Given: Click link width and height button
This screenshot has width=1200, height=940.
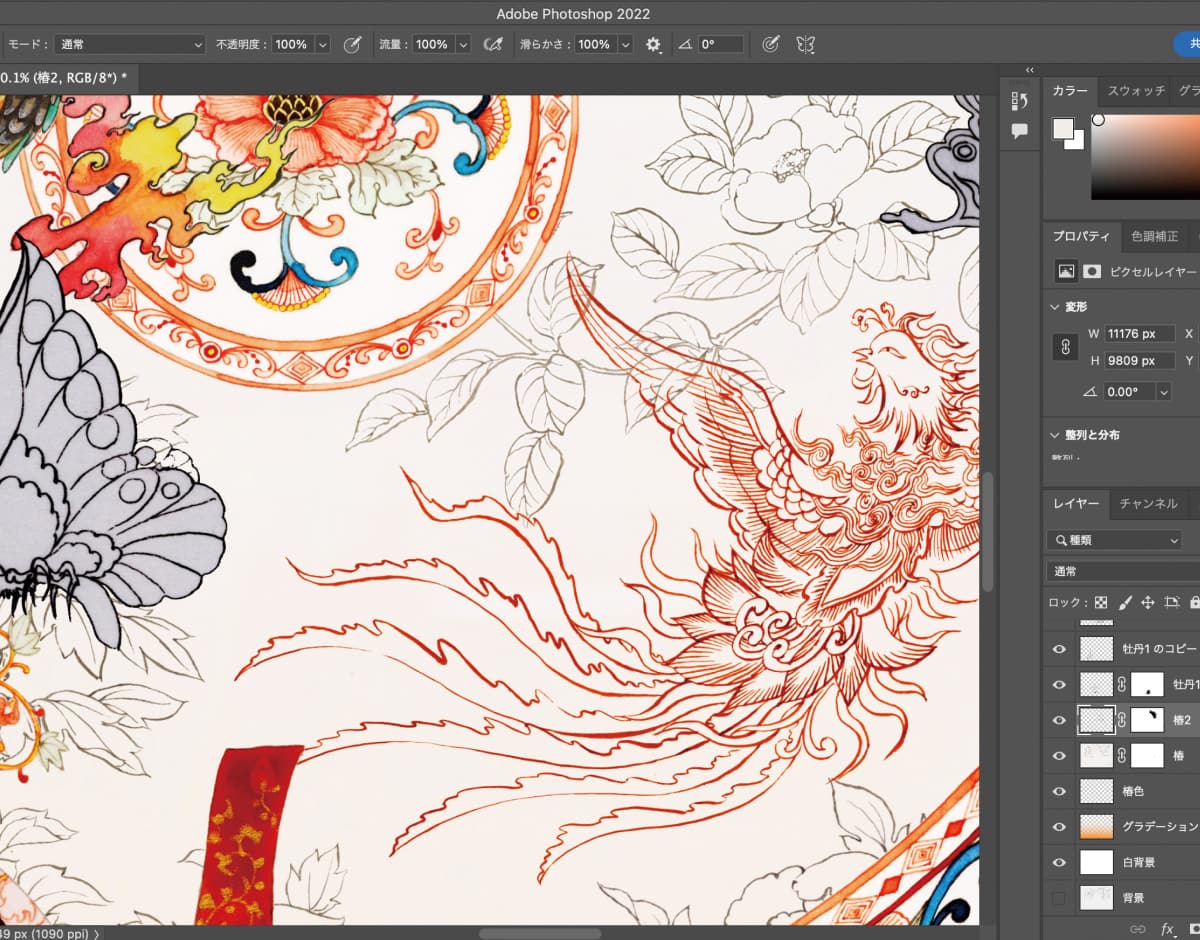Looking at the screenshot, I should (1067, 347).
